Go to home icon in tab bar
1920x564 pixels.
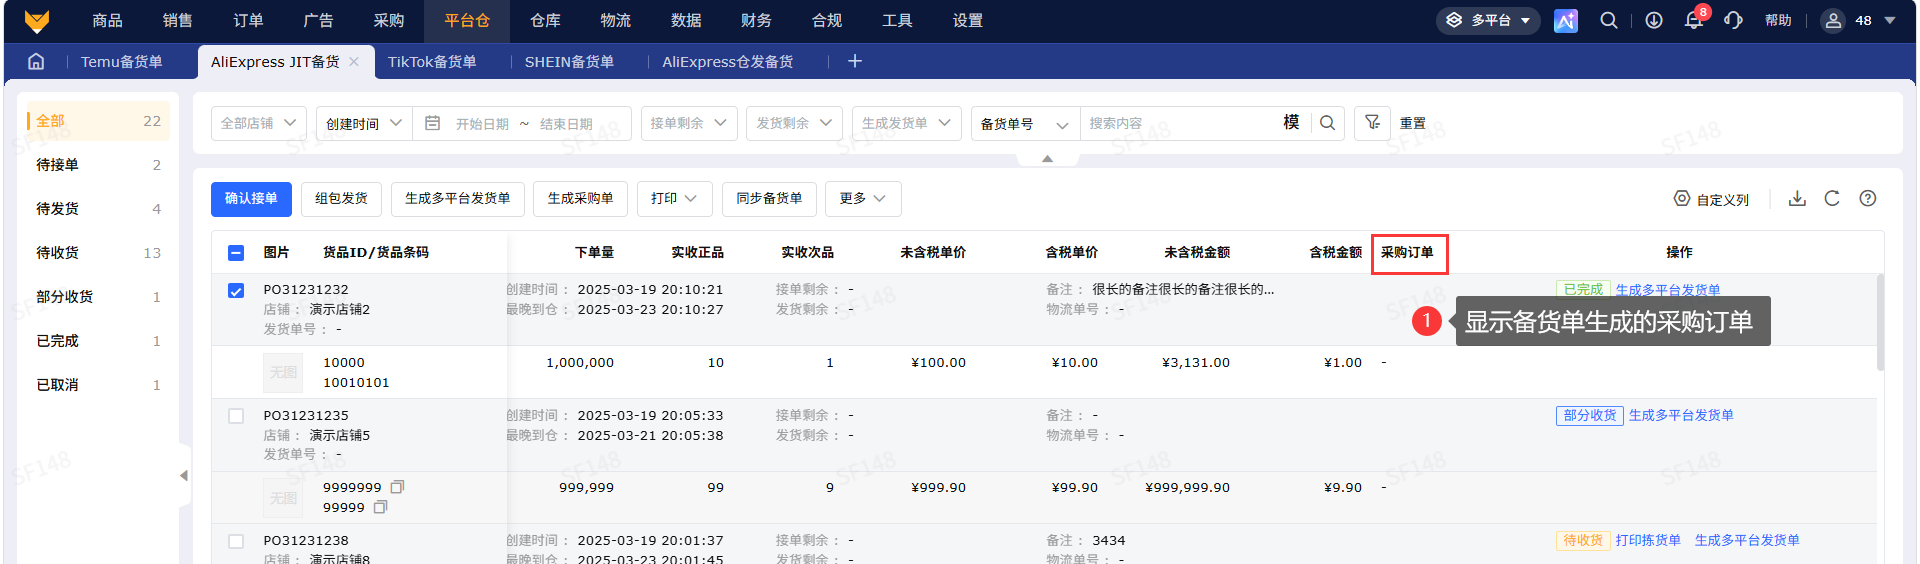coord(36,61)
